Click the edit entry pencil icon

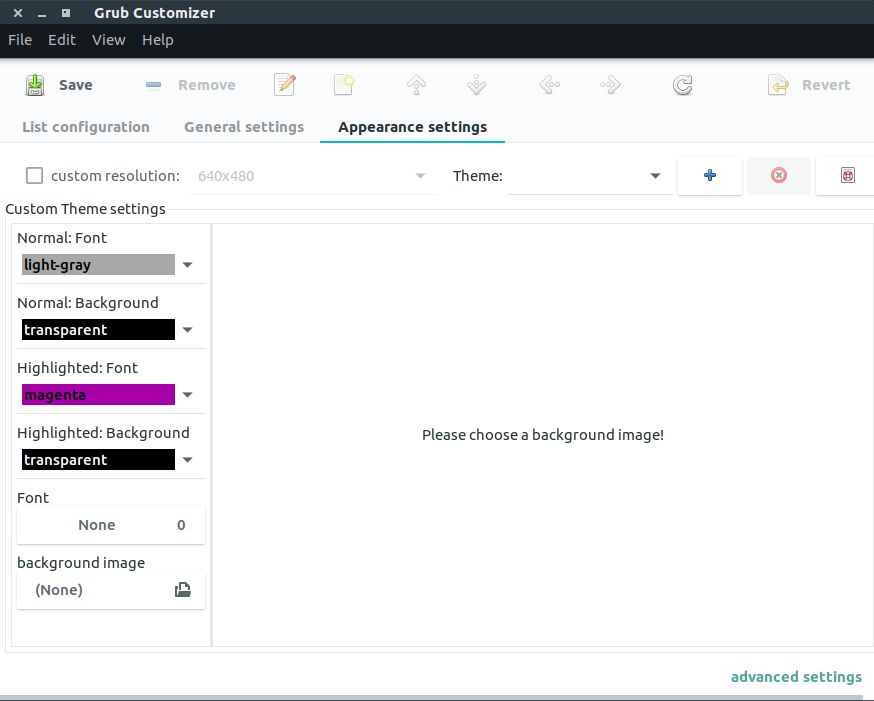tap(285, 85)
